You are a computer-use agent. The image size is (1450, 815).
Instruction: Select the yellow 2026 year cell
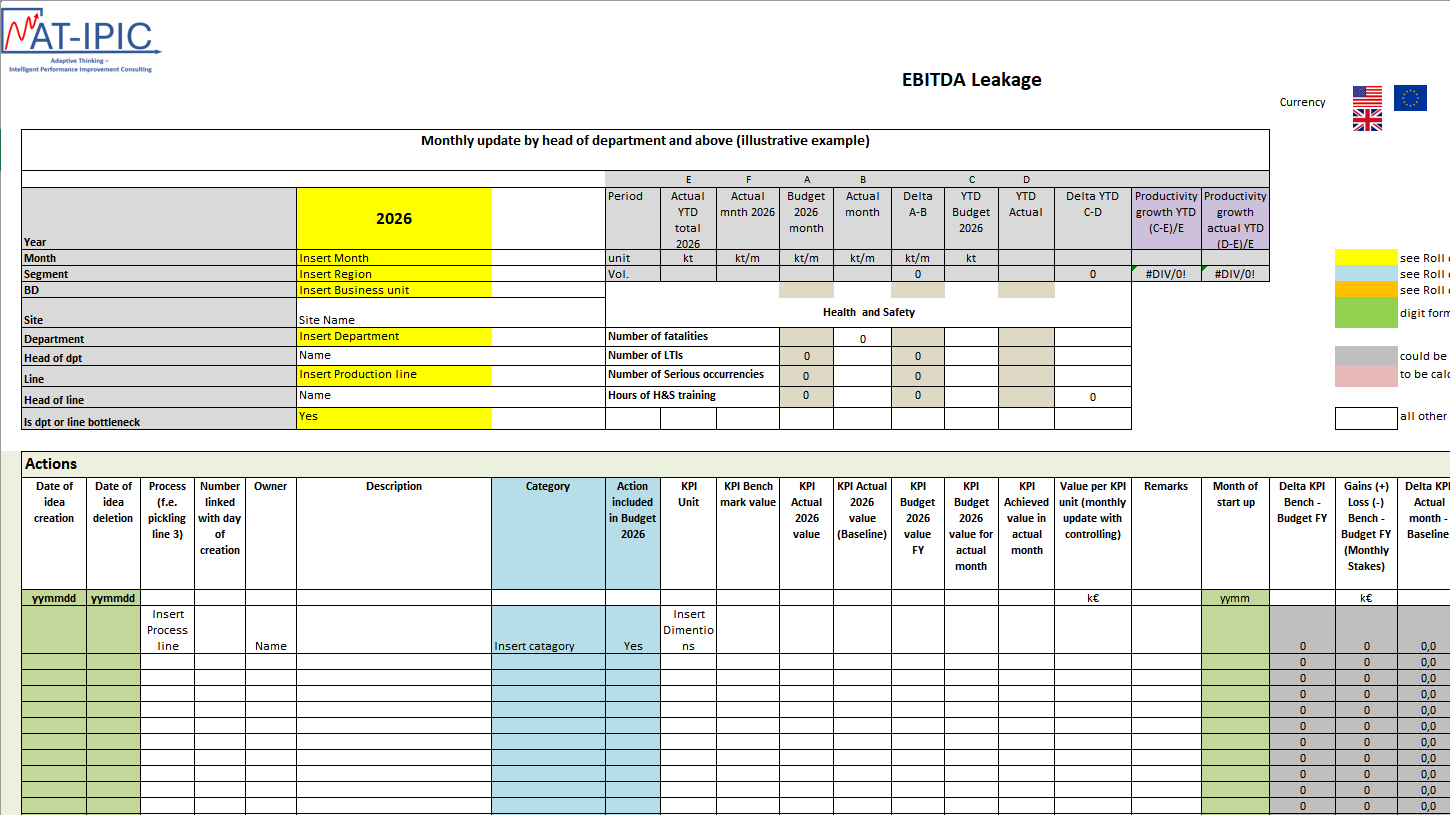pos(394,219)
